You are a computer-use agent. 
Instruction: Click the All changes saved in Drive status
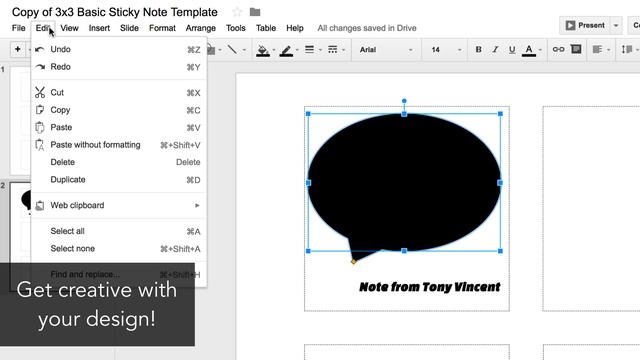pos(367,28)
